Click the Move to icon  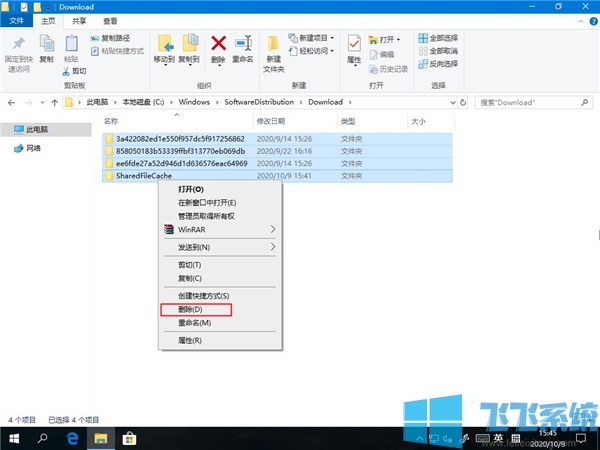pos(165,43)
